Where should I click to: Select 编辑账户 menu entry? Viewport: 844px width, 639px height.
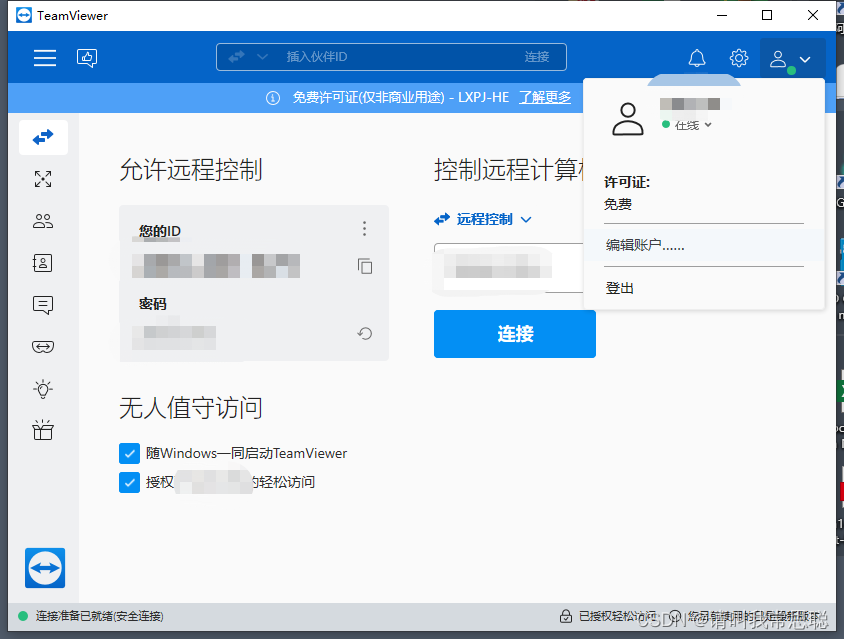(704, 245)
